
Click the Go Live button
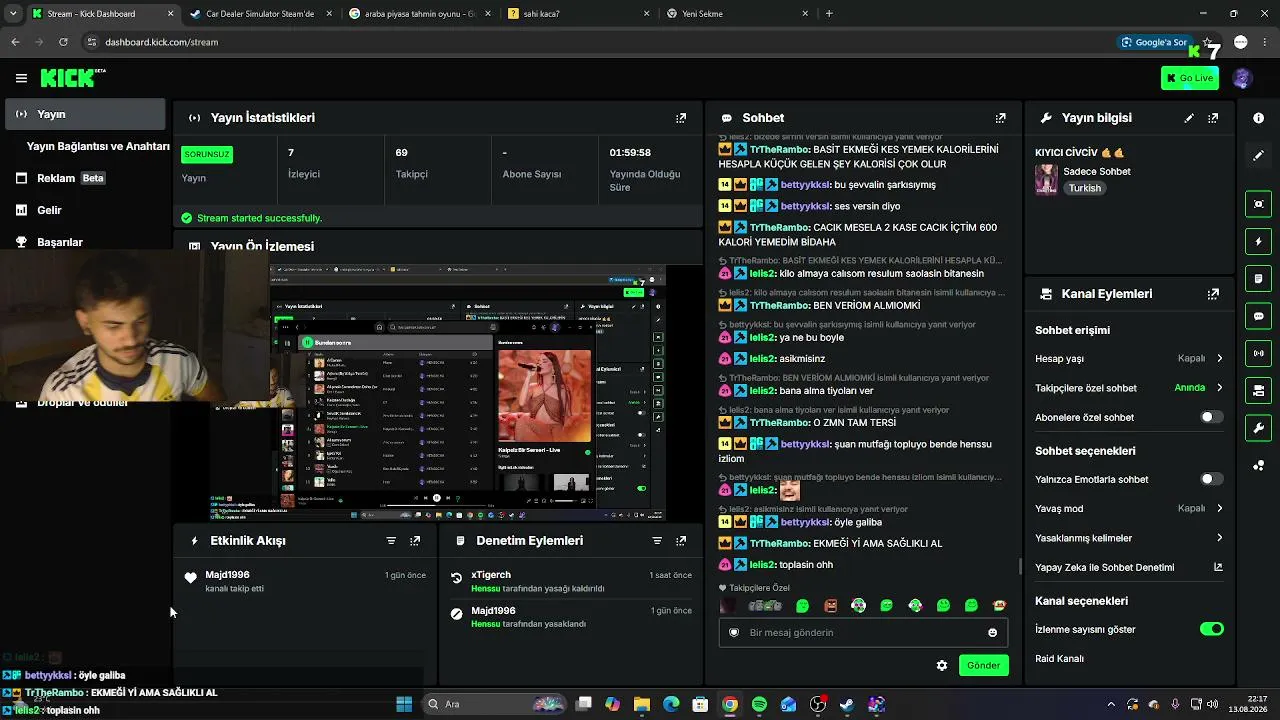[x=1190, y=78]
